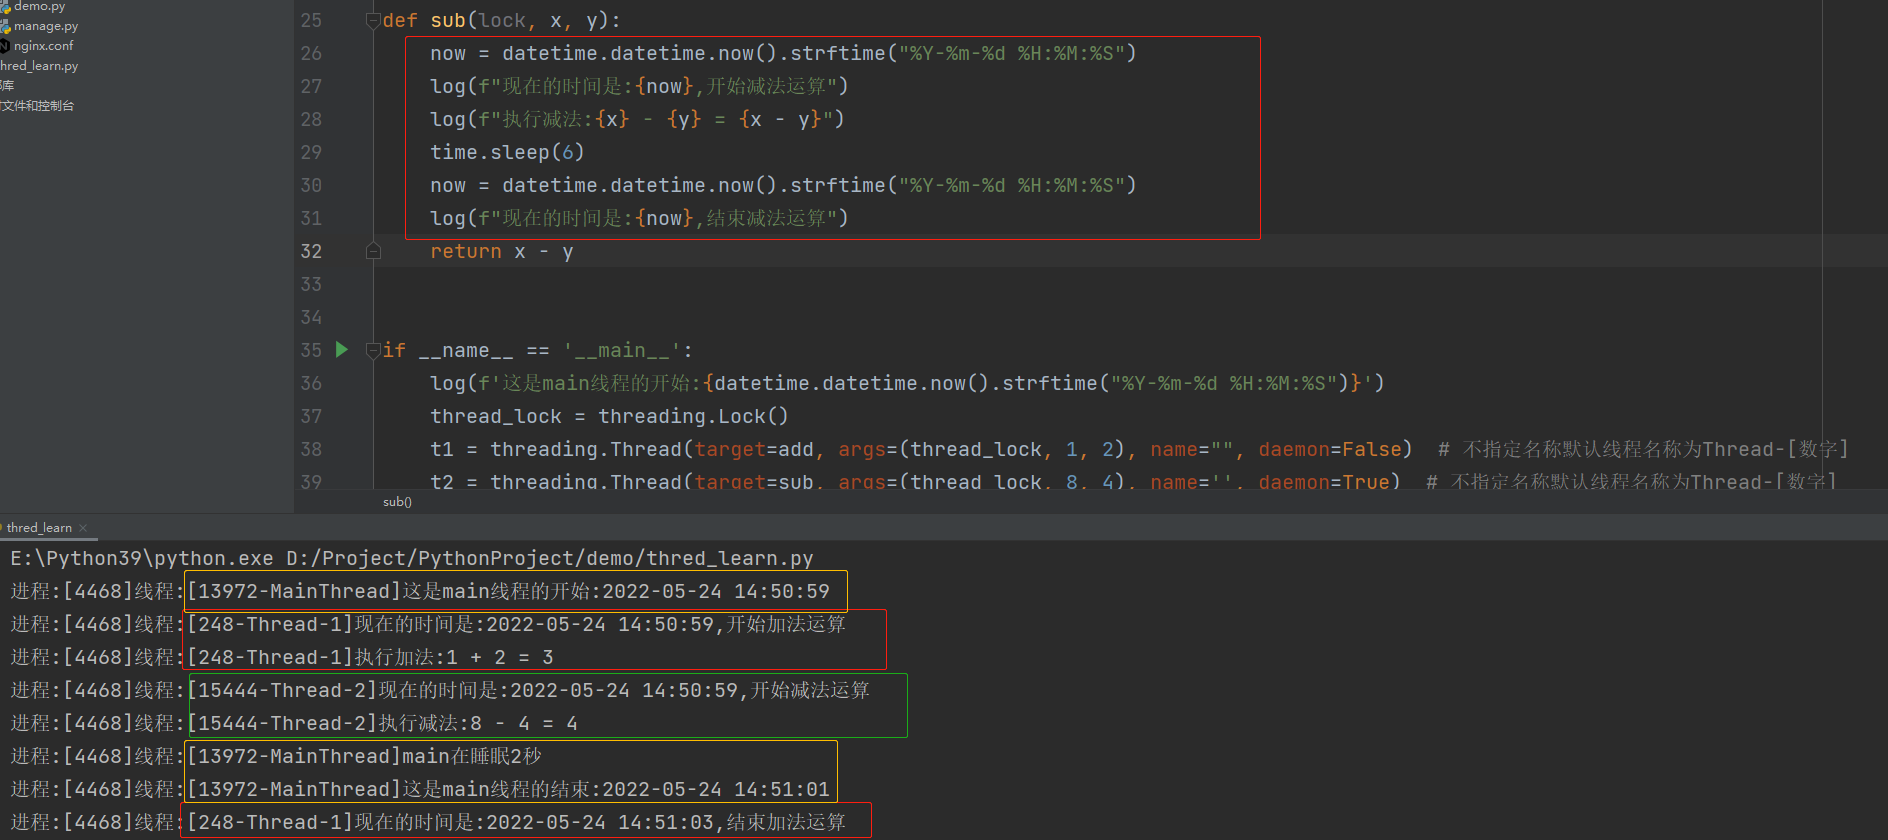Click the 执行减法 log statement on line 28
The image size is (1888, 840).
[637, 119]
